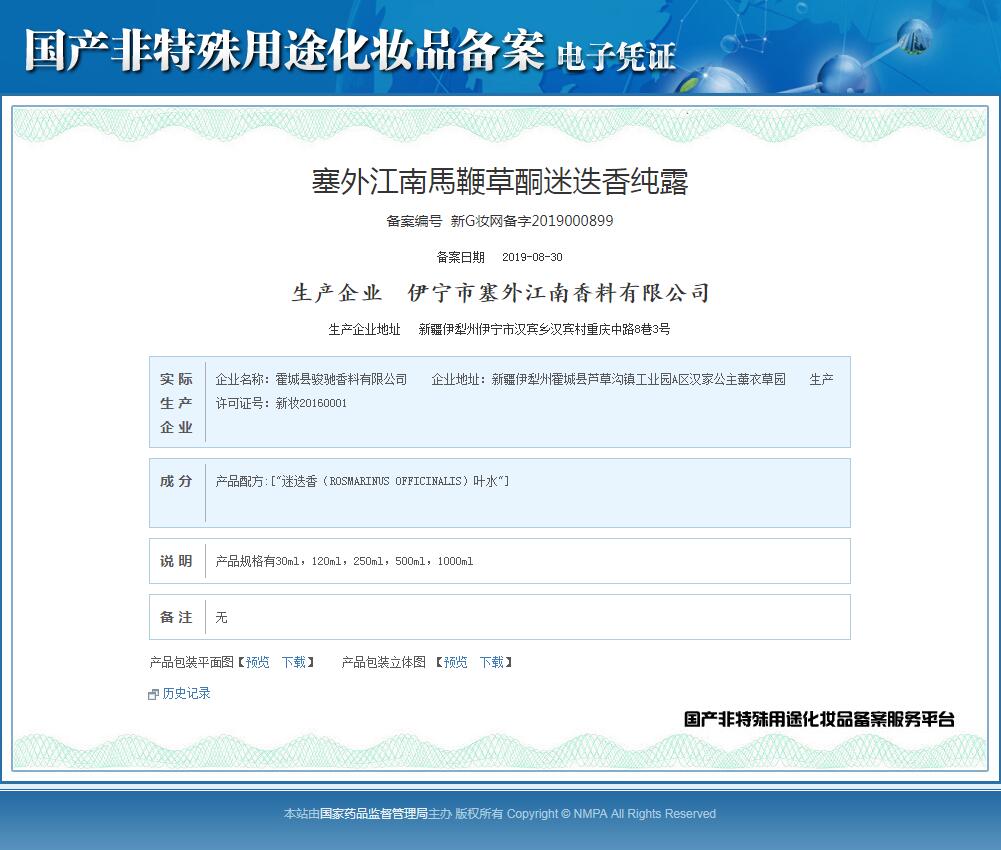Select the filing number 新G妆网备字2019000899

tap(532, 221)
